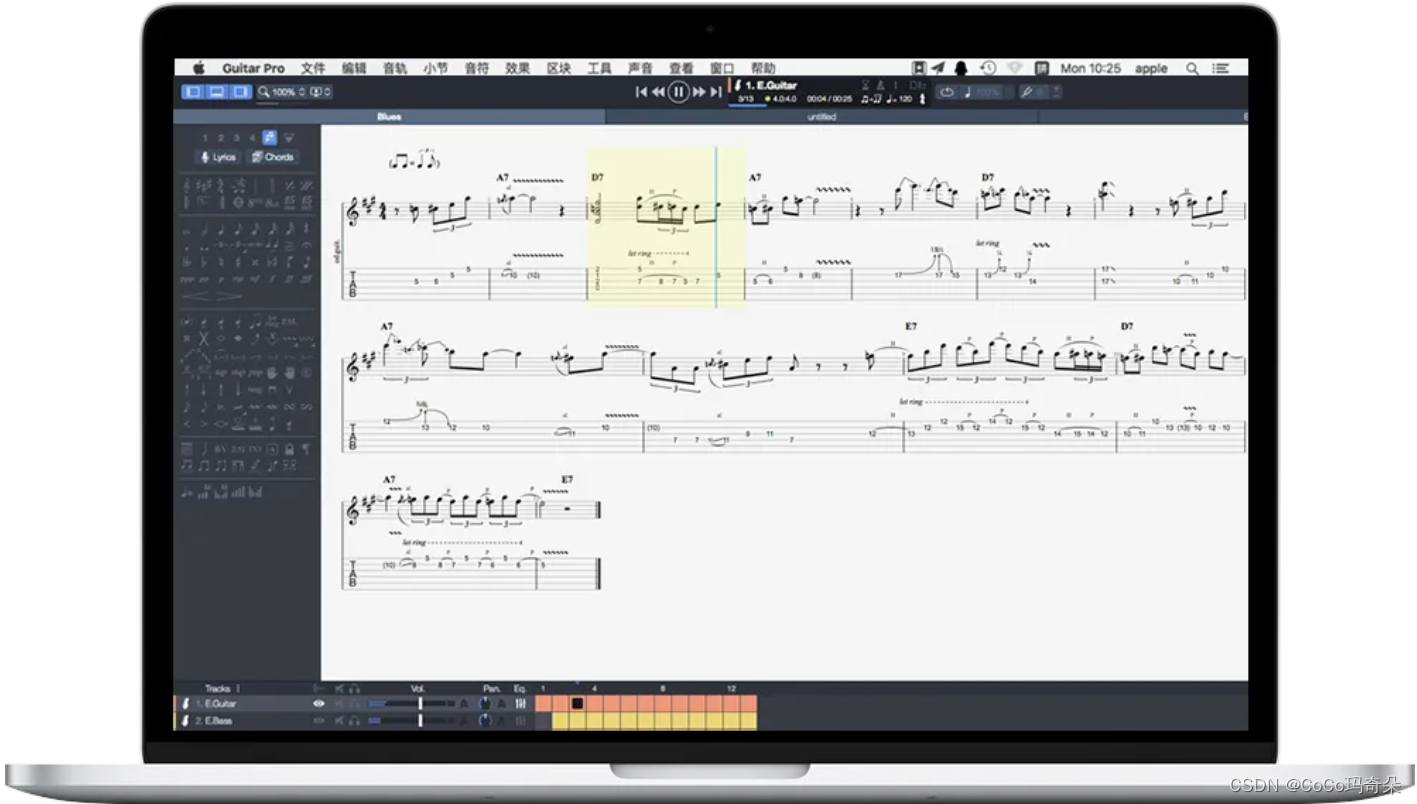Click the design mode icon beside voices

point(288,138)
